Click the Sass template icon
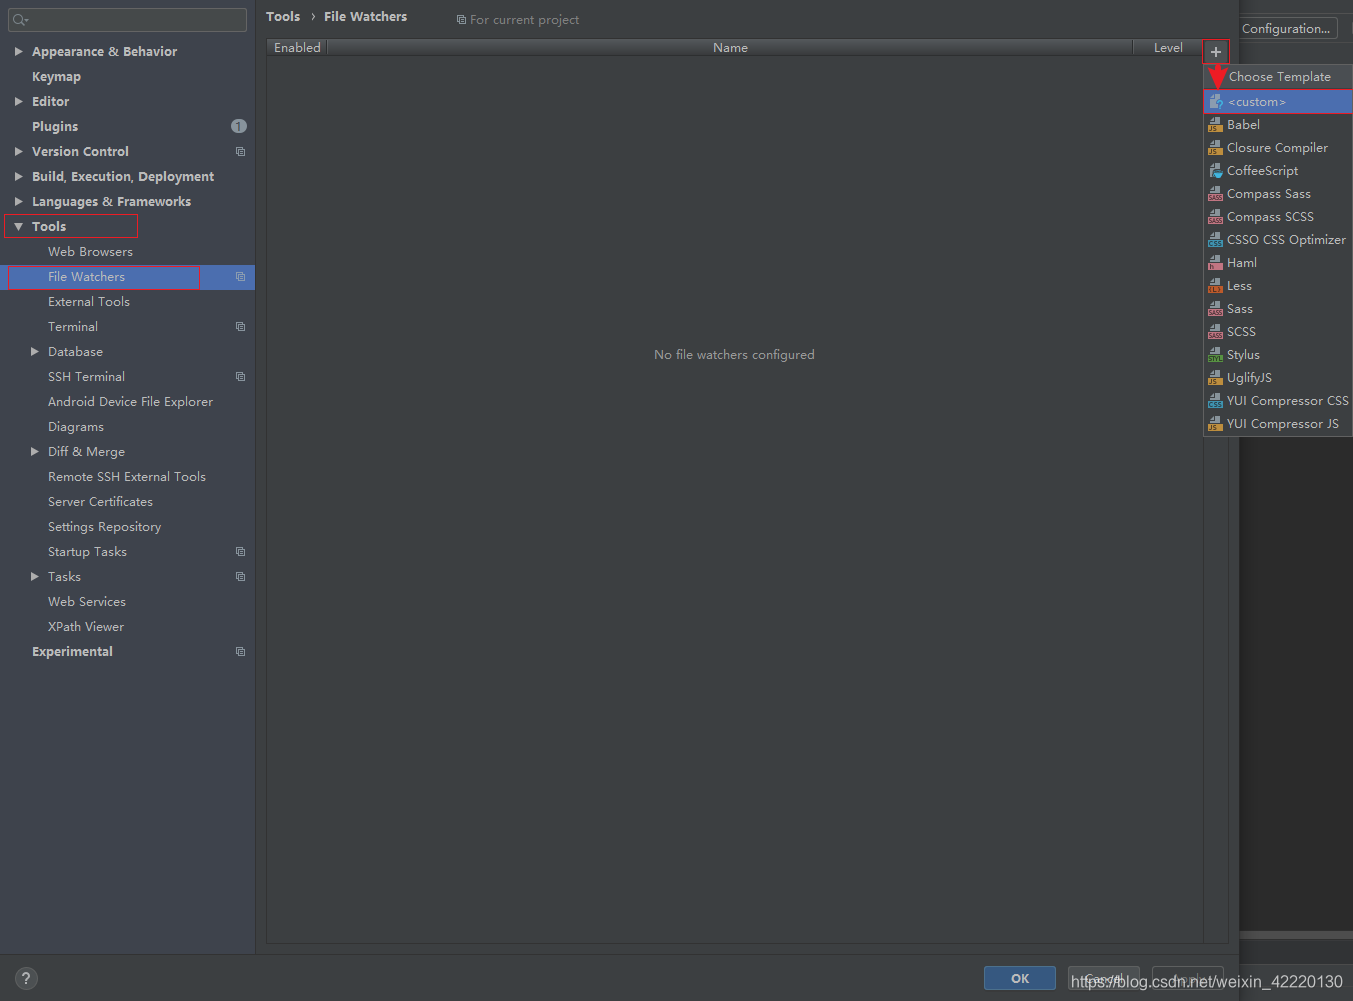The width and height of the screenshot is (1353, 1001). pyautogui.click(x=1215, y=309)
